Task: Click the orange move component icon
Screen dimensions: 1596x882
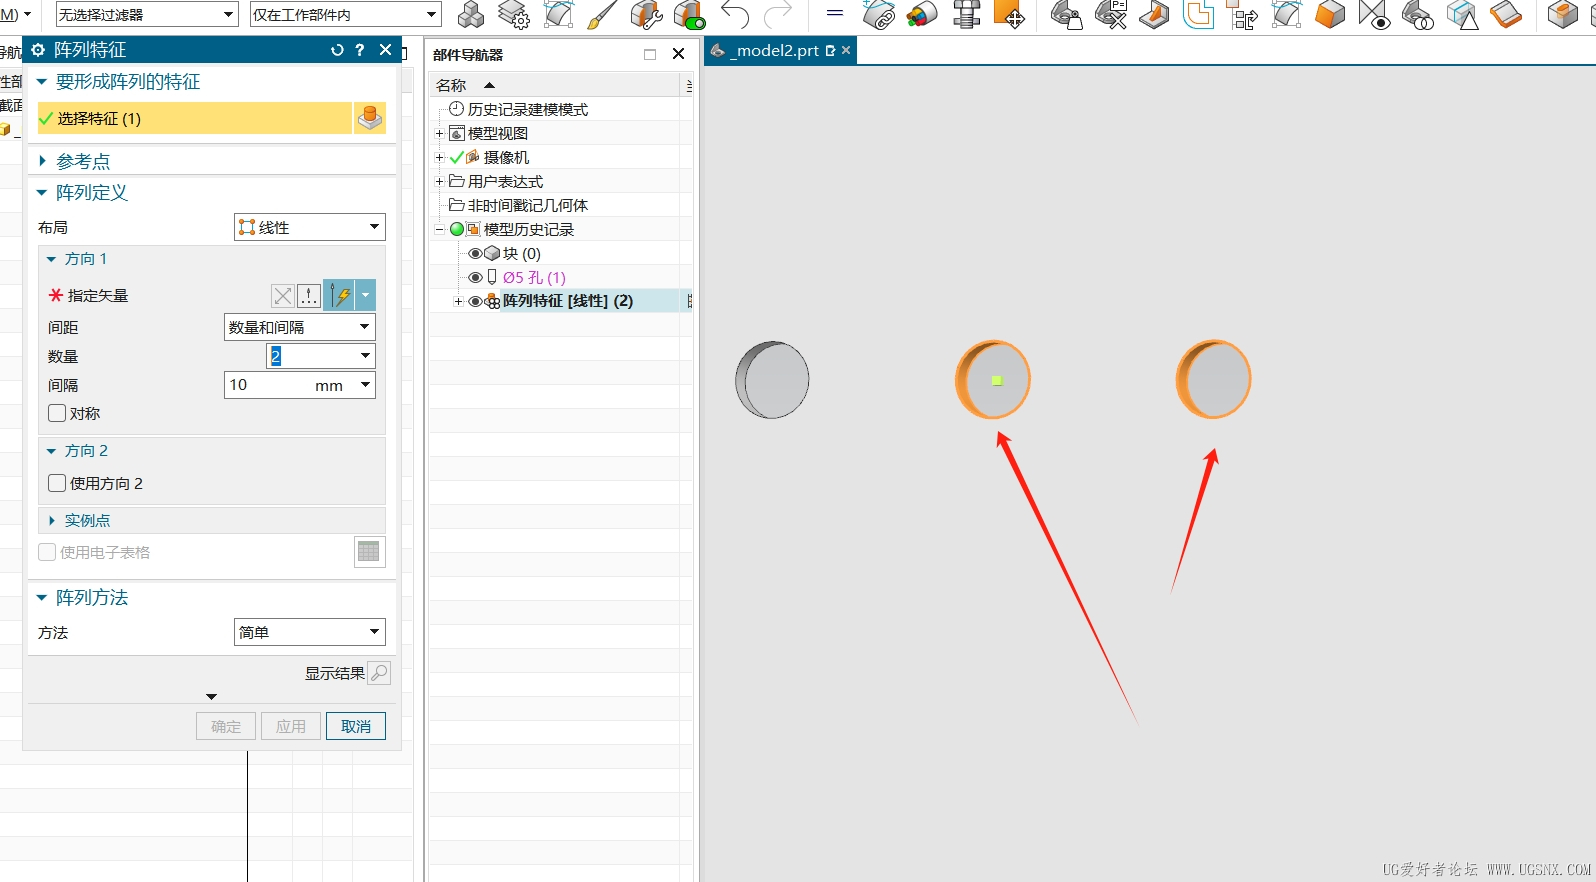Action: pos(1009,15)
